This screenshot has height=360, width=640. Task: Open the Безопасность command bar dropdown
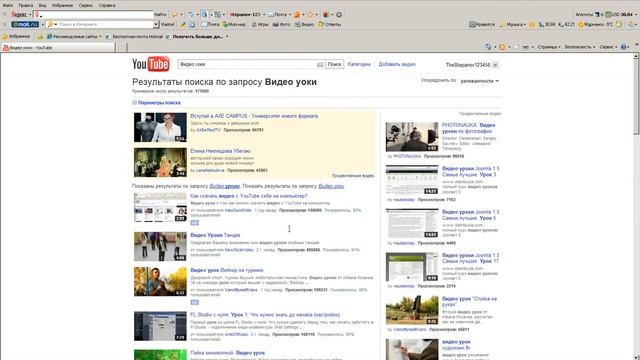[x=580, y=47]
